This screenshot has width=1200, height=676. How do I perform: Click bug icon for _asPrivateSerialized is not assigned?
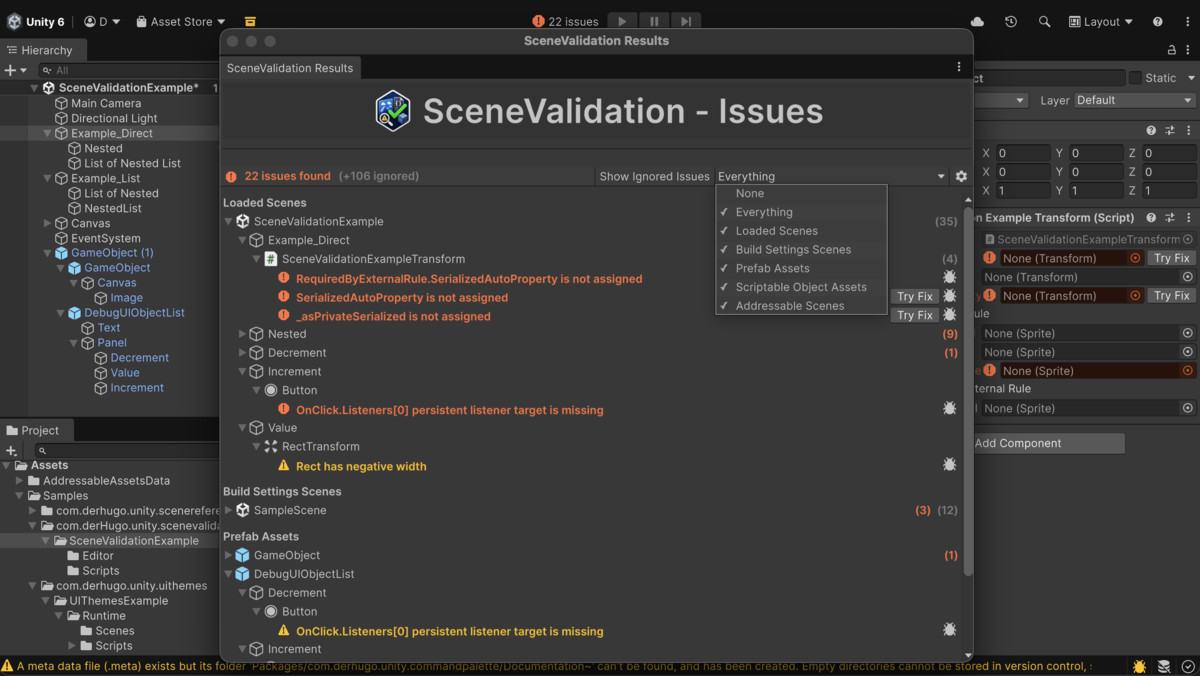tap(949, 315)
